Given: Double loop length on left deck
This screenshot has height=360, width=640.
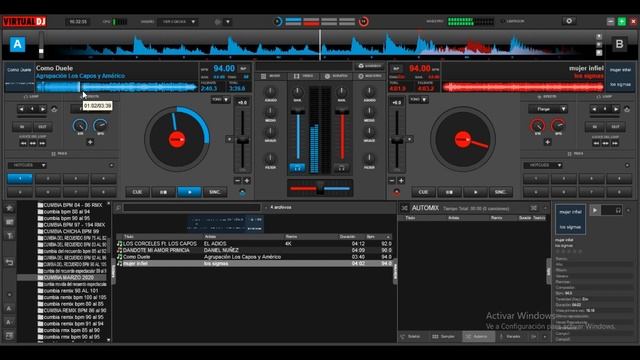Looking at the screenshot, I should point(42,109).
